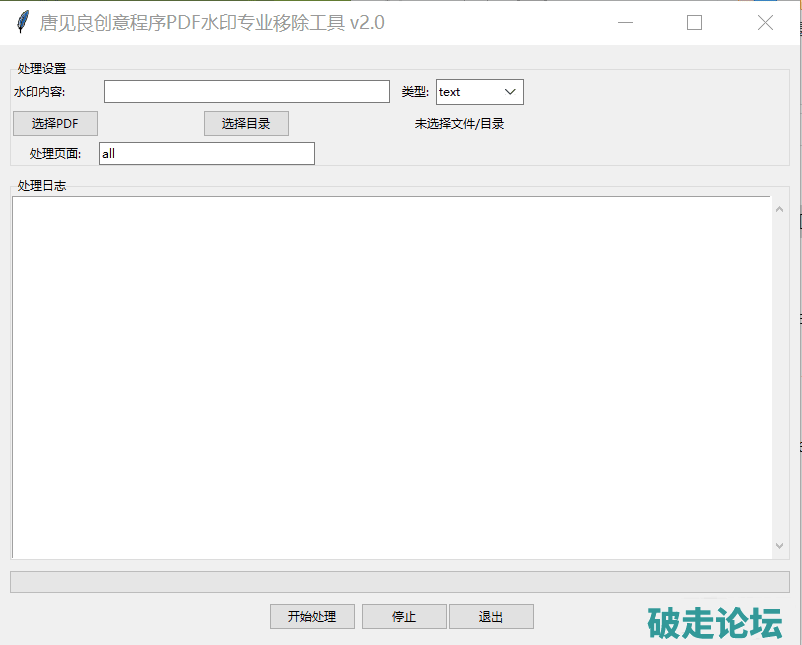Click the window title text in title bar
This screenshot has width=802, height=645.
tap(211, 22)
